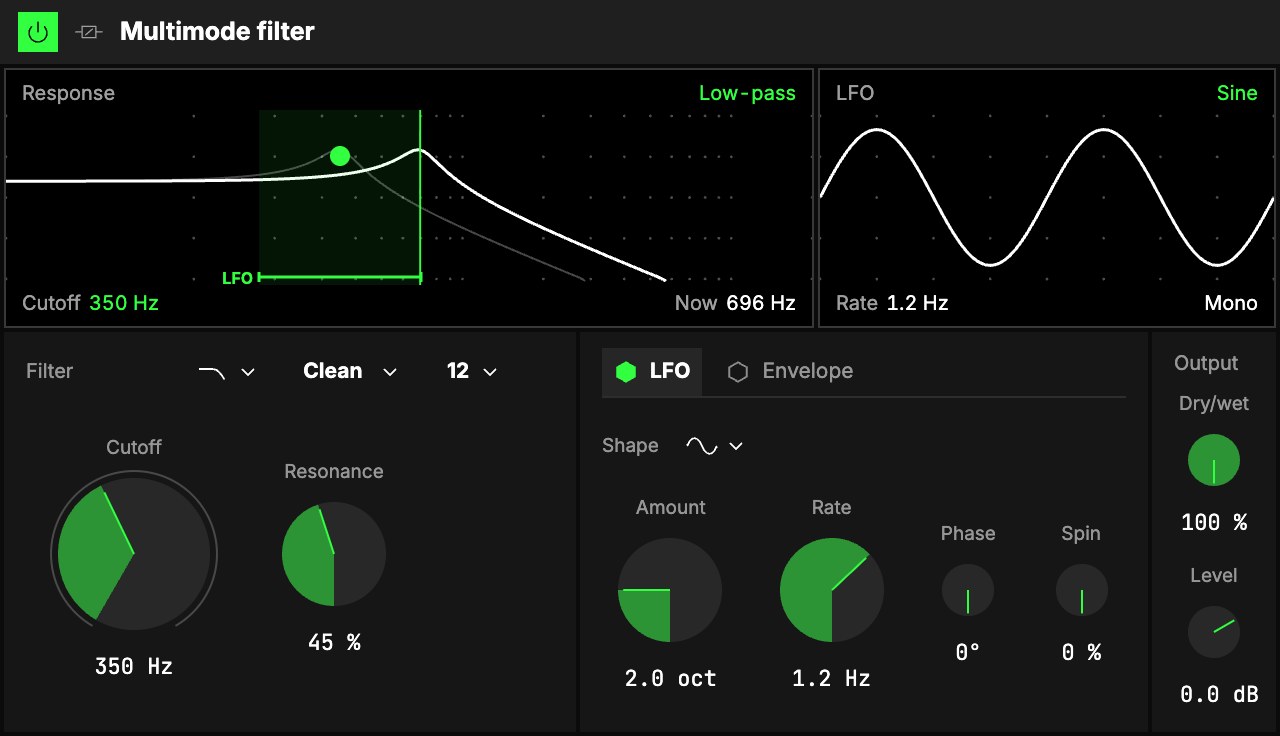Click the bypass routing icon beside the title
The width and height of the screenshot is (1280, 736).
[89, 32]
